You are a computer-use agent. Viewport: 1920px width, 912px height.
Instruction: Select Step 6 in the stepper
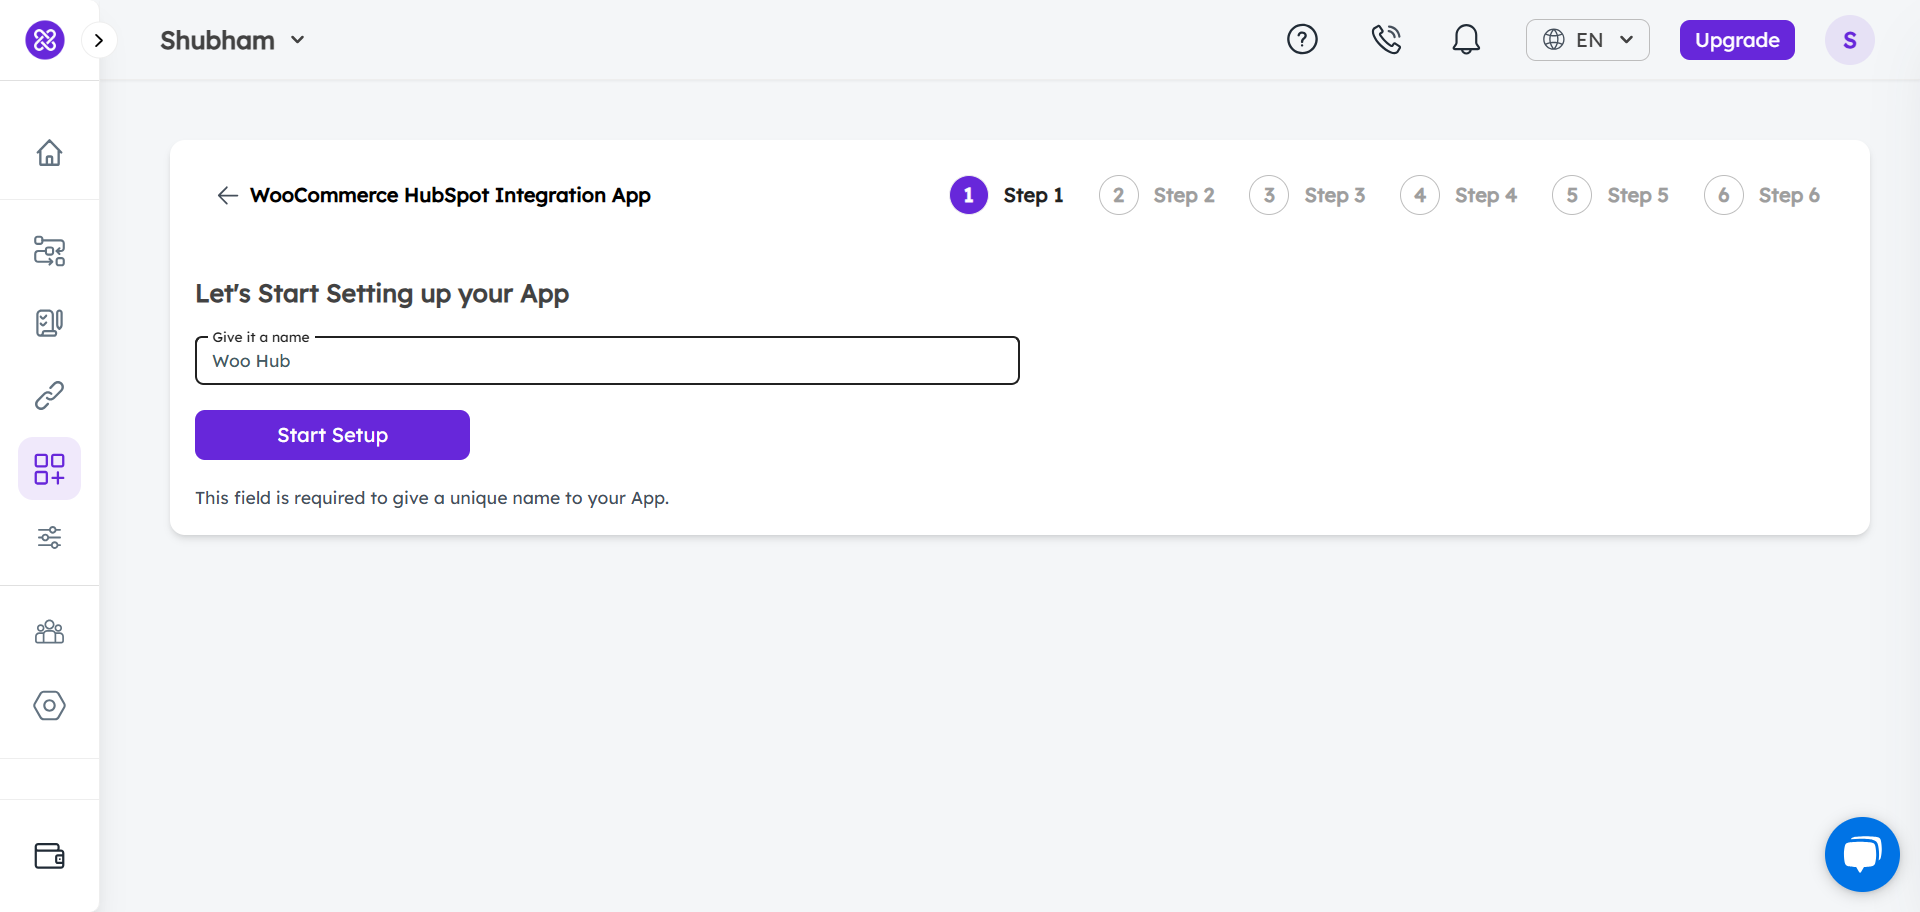[x=1762, y=195]
